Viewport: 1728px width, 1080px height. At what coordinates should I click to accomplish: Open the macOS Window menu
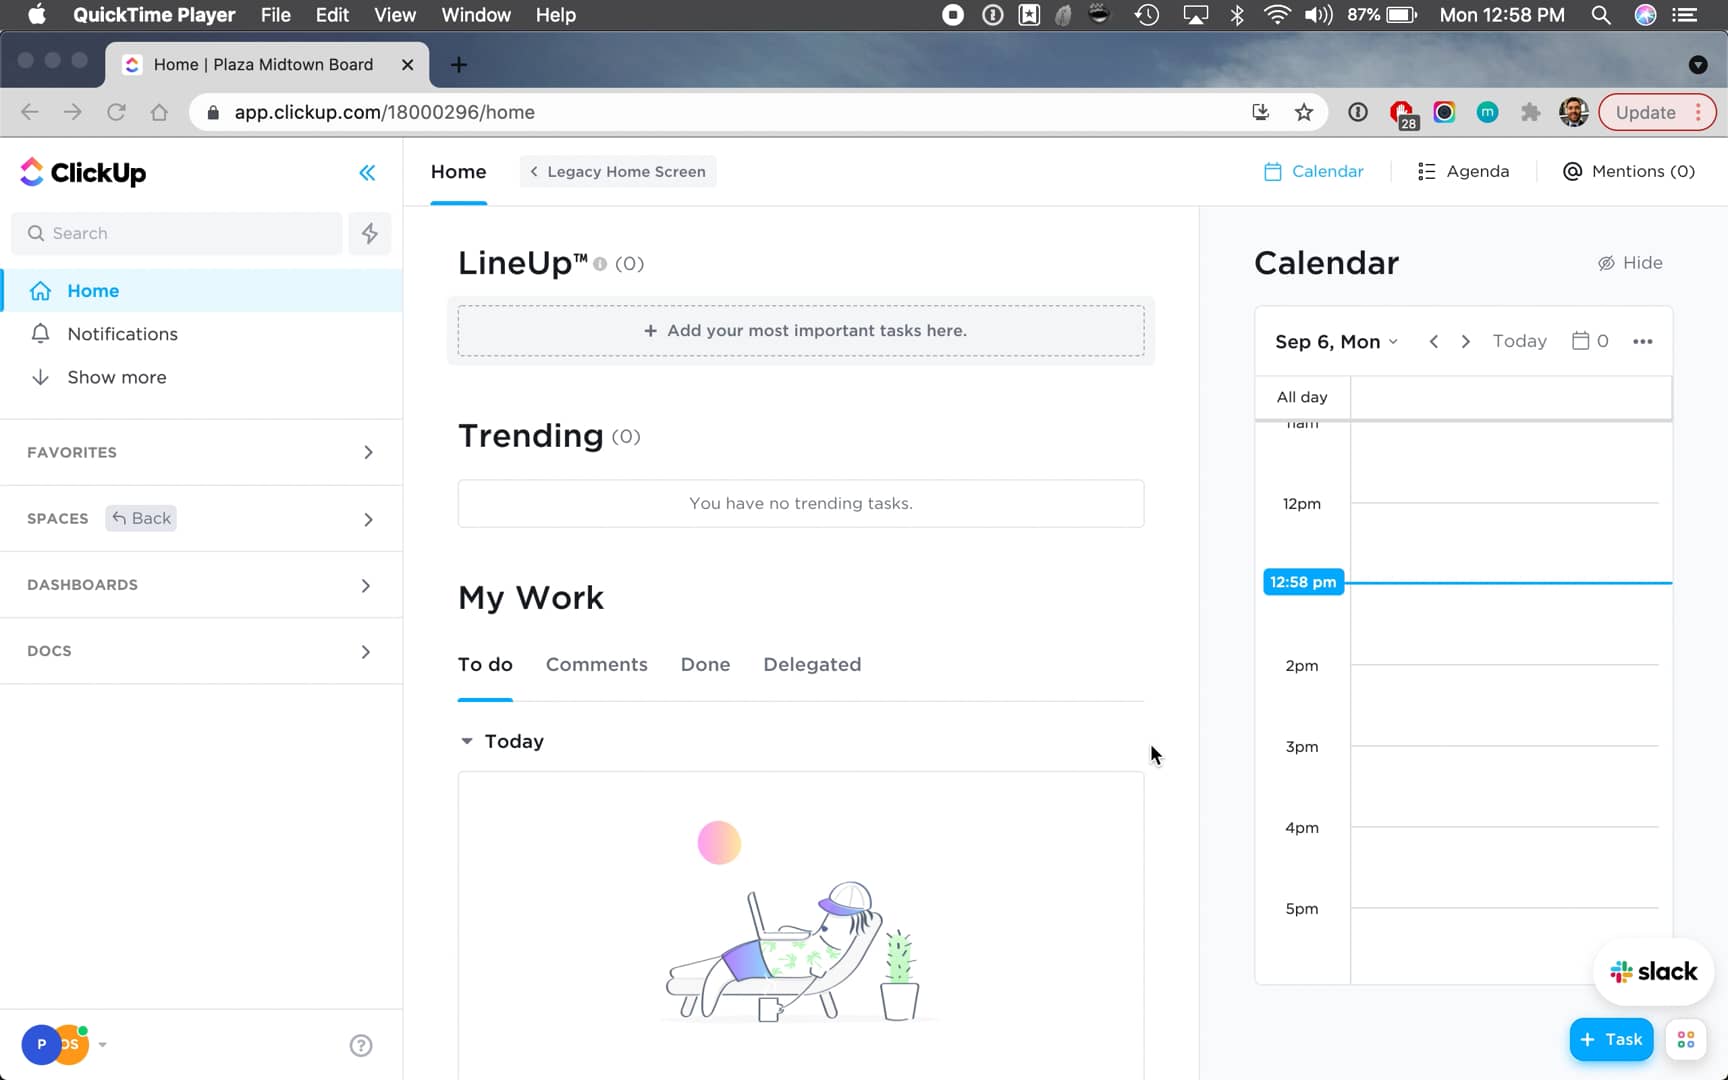pyautogui.click(x=475, y=15)
